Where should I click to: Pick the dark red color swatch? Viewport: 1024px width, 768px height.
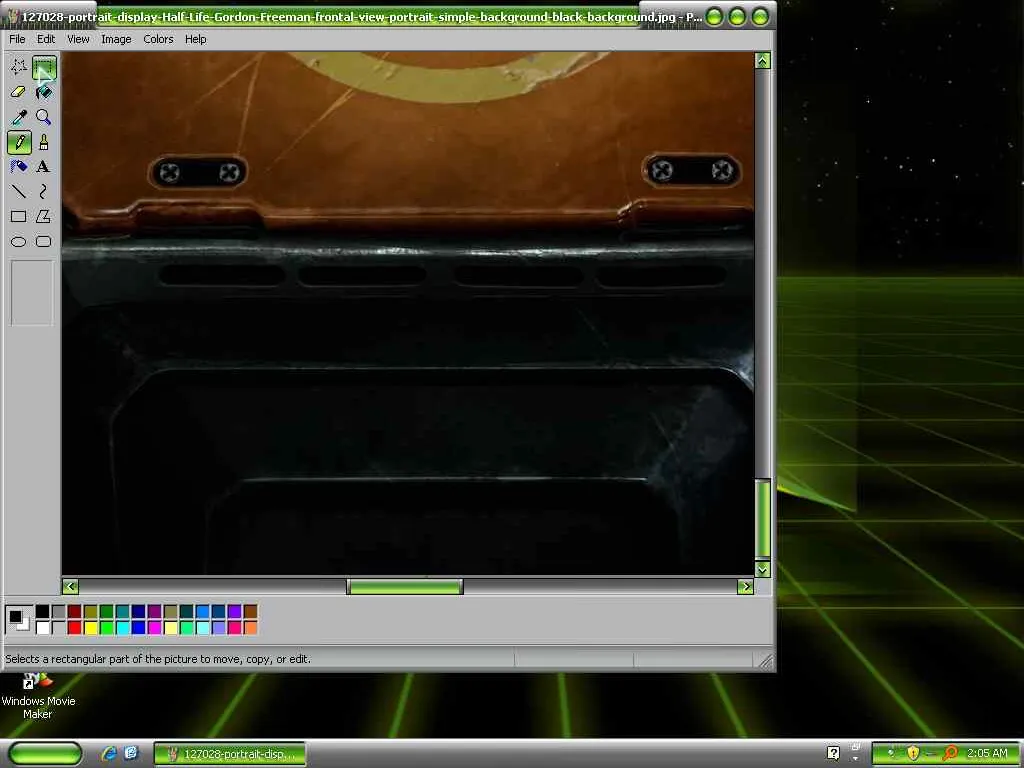tap(74, 612)
